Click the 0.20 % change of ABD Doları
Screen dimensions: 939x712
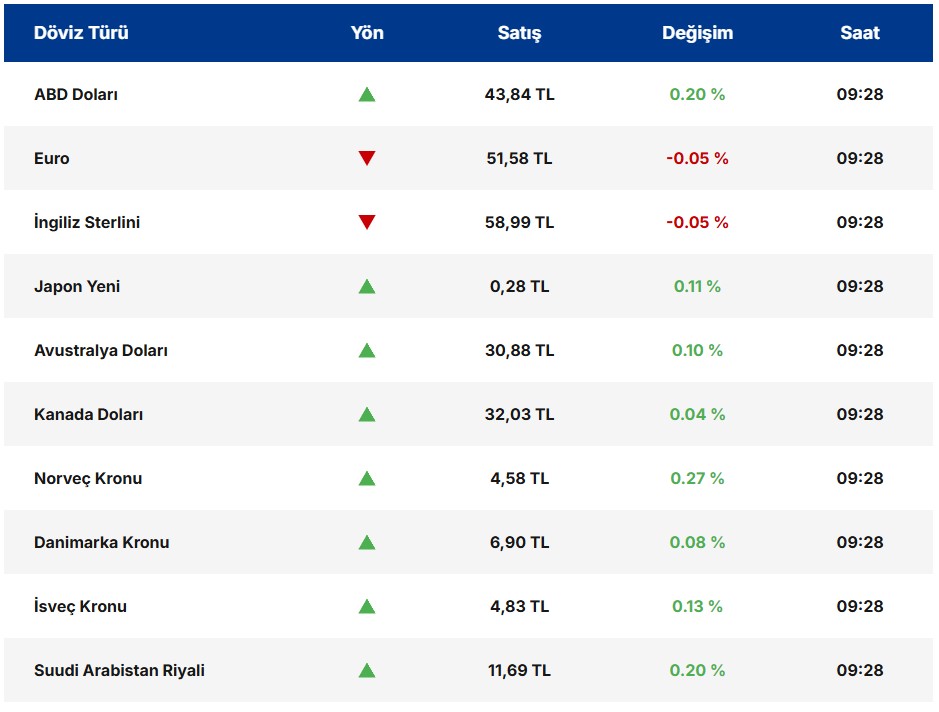pyautogui.click(x=695, y=94)
